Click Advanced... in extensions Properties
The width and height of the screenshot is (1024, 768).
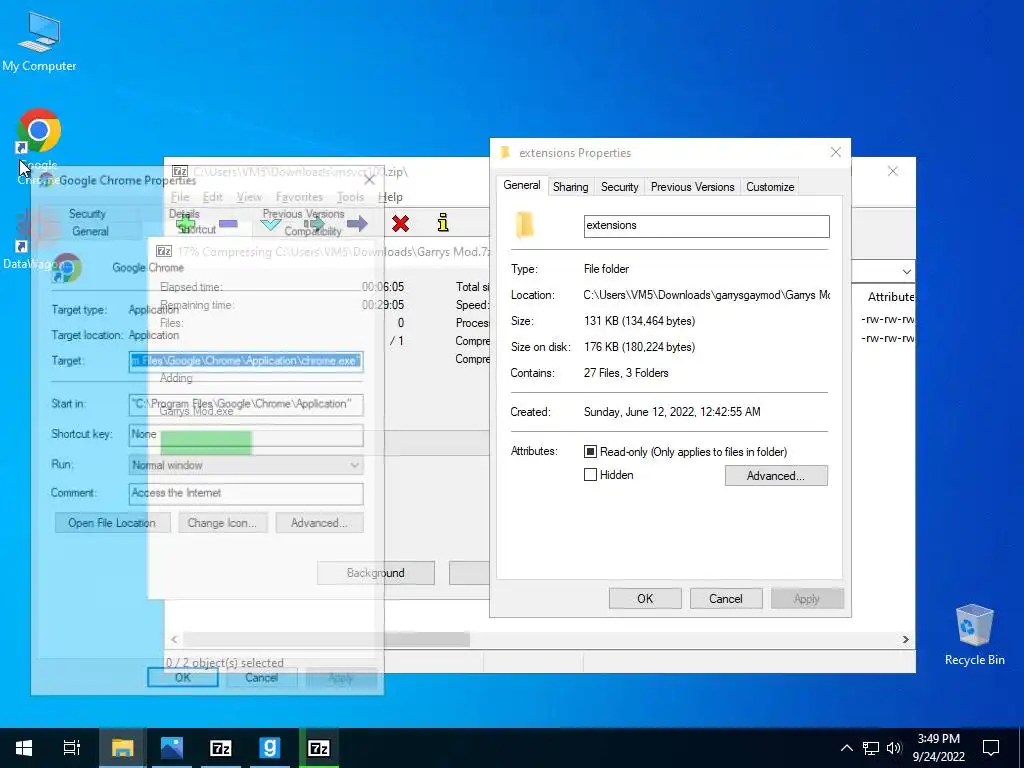(776, 475)
